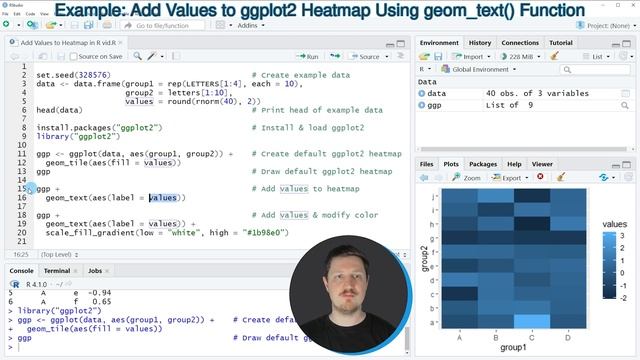This screenshot has width=640, height=360.
Task: Open an existing file via folder icon
Action: pos(51,25)
